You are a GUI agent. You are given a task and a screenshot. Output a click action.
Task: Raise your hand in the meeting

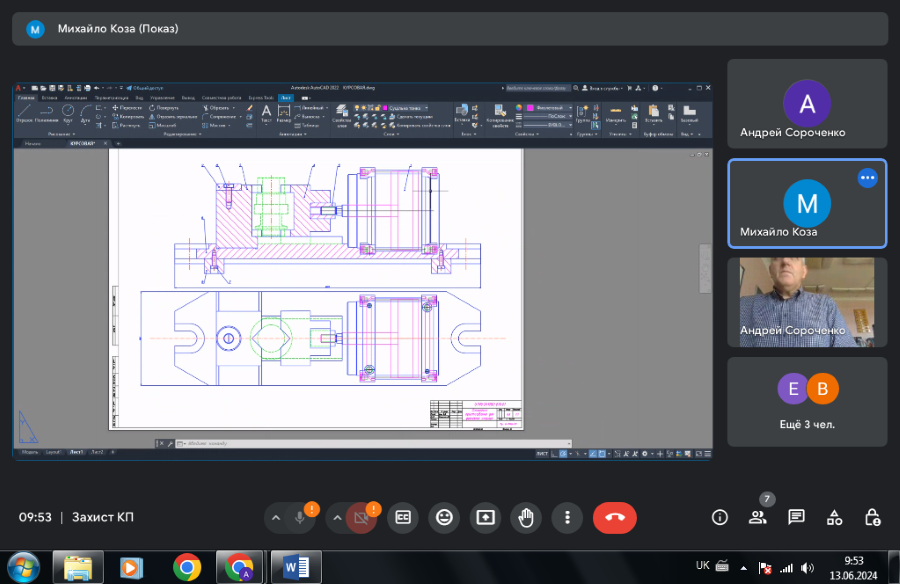pyautogui.click(x=526, y=517)
